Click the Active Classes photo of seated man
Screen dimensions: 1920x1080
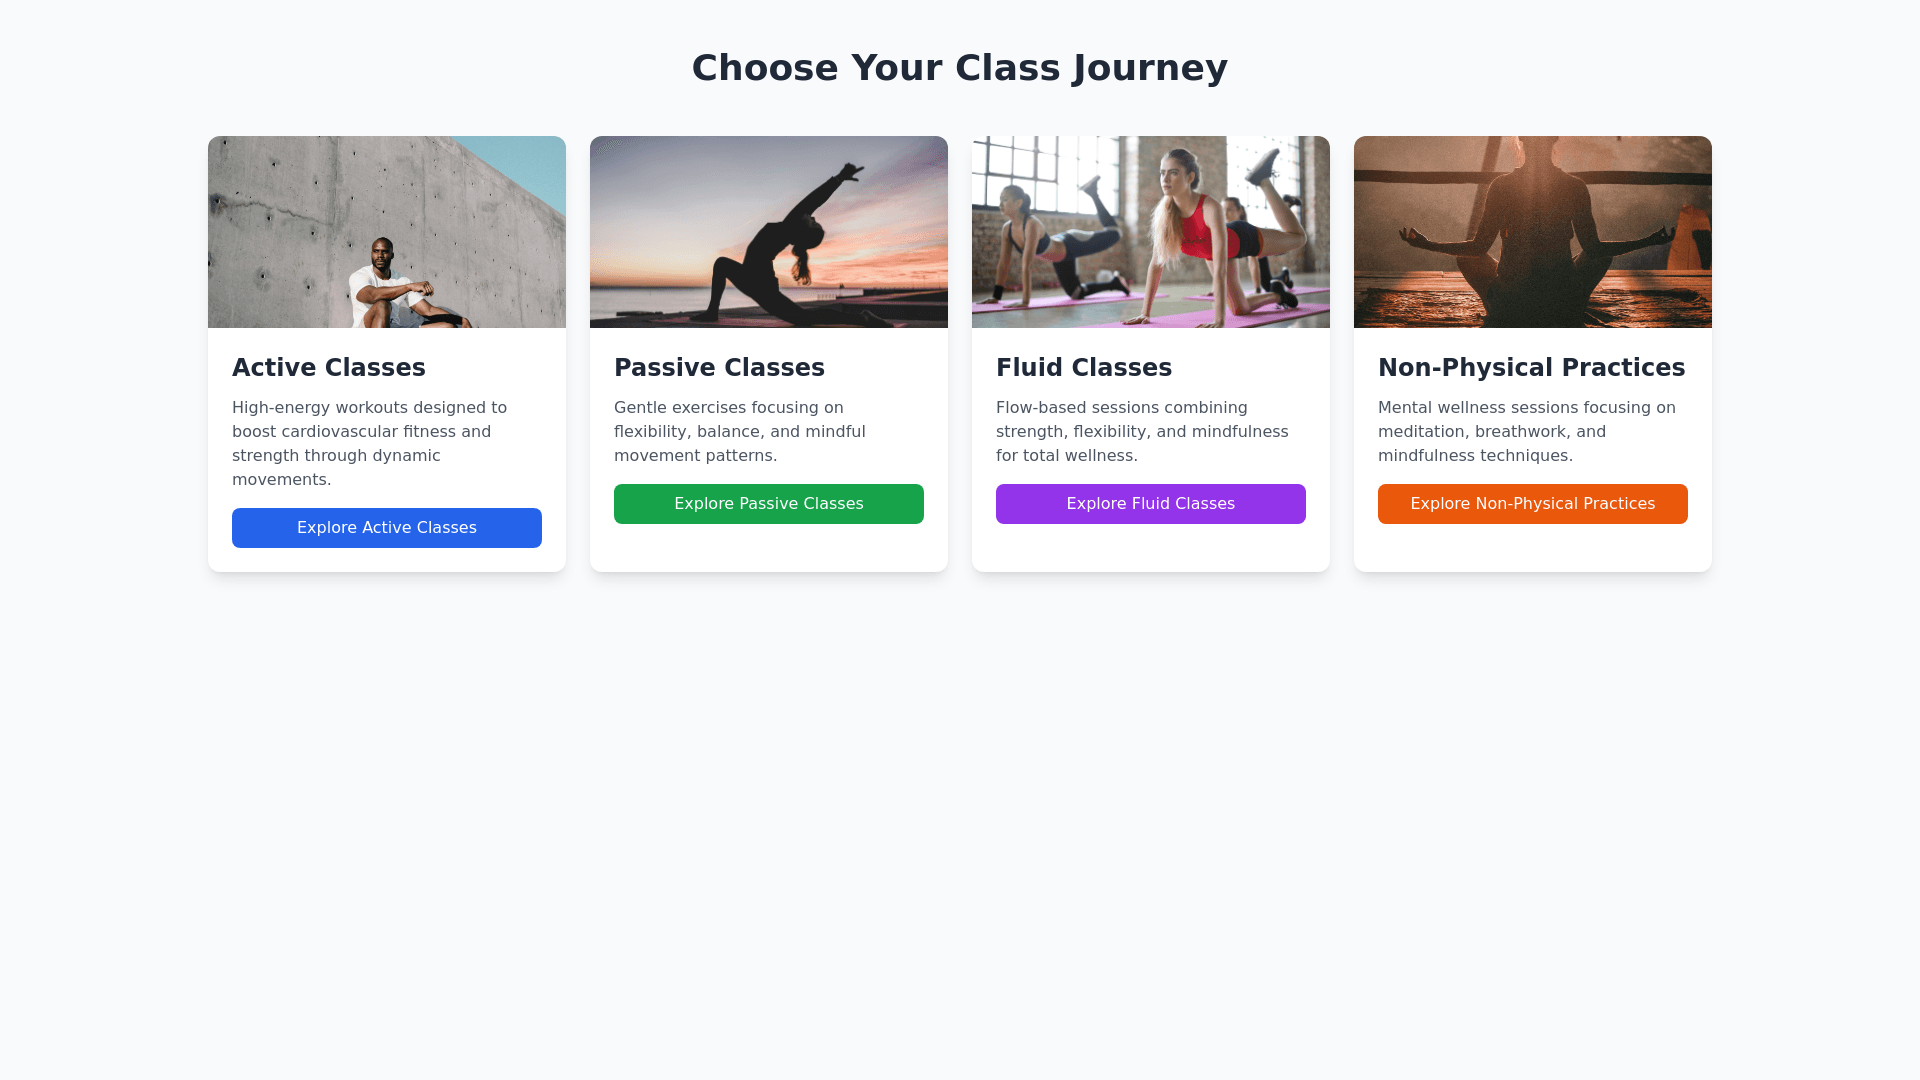(387, 232)
